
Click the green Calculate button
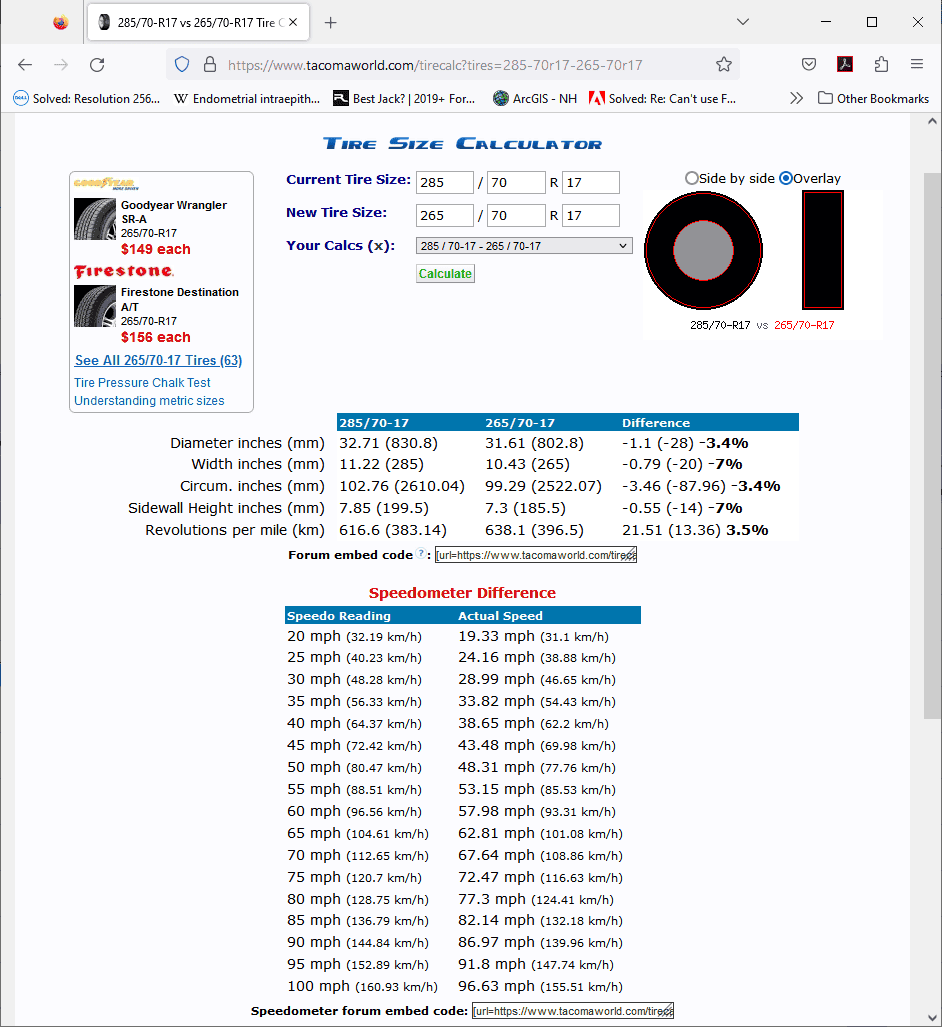pyautogui.click(x=445, y=274)
